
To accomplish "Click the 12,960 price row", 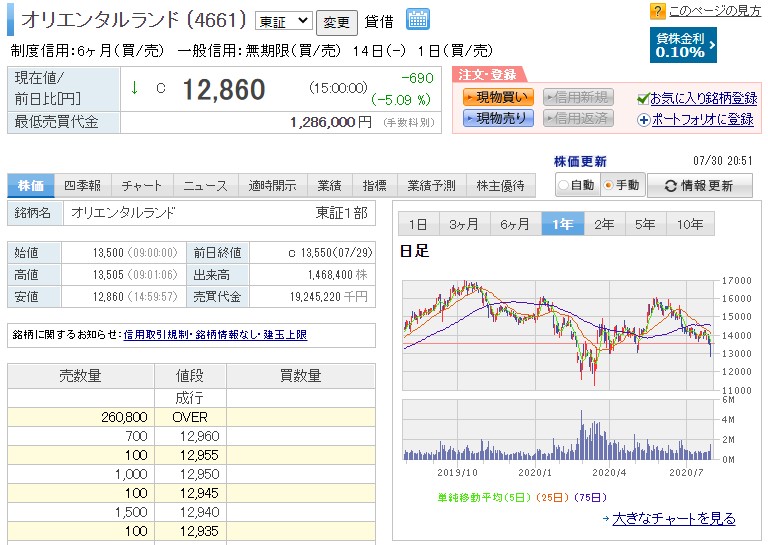I will pyautogui.click(x=192, y=436).
